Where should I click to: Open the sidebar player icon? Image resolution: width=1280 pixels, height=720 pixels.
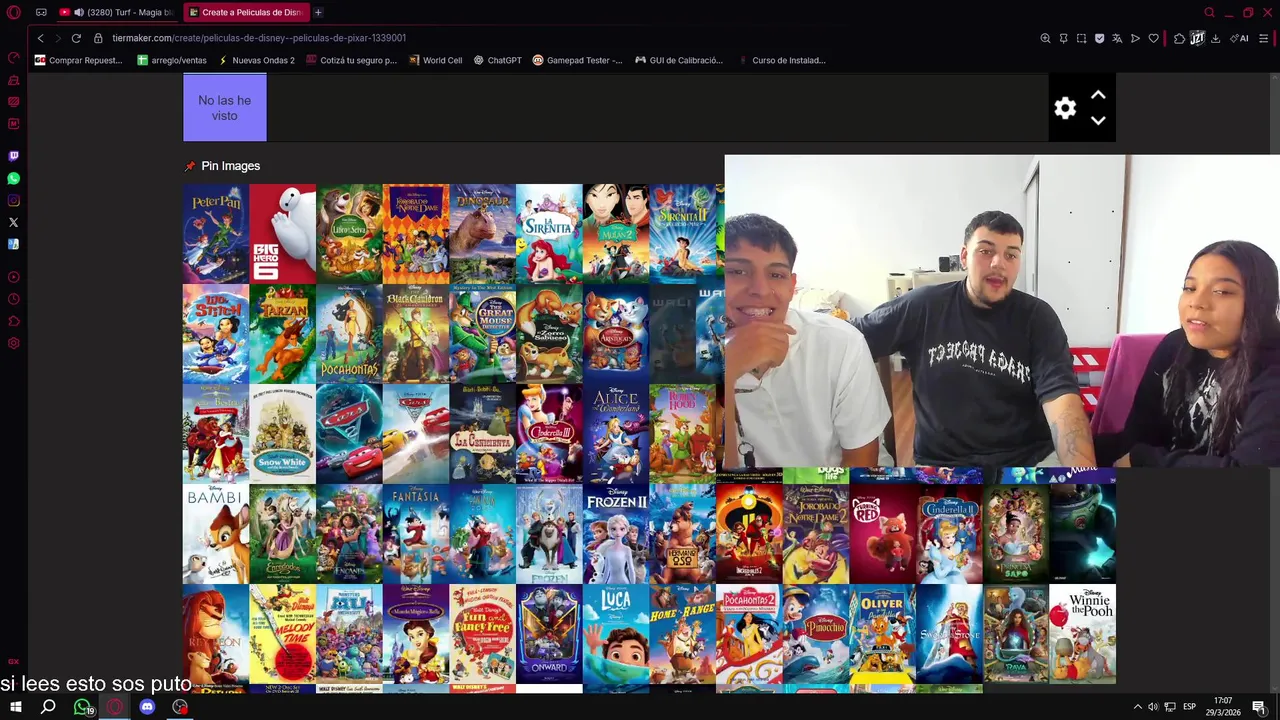pyautogui.click(x=13, y=277)
